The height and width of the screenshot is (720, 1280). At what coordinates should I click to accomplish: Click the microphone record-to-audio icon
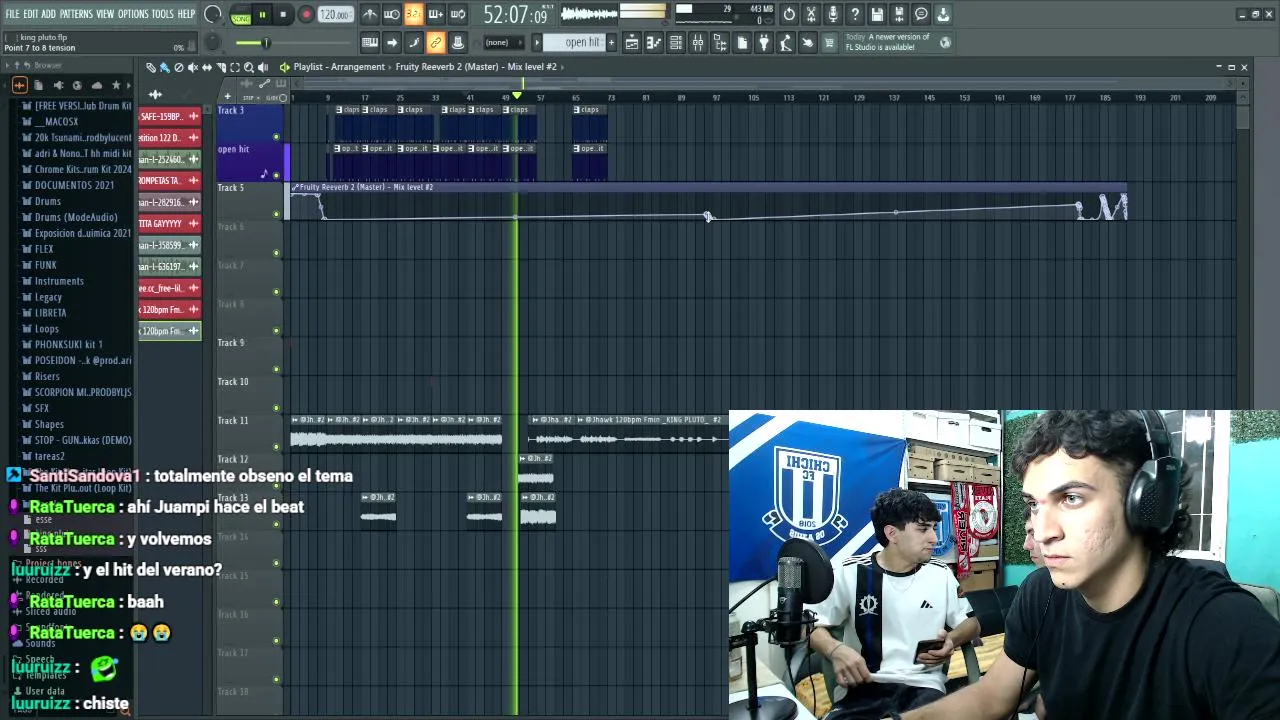pos(833,14)
